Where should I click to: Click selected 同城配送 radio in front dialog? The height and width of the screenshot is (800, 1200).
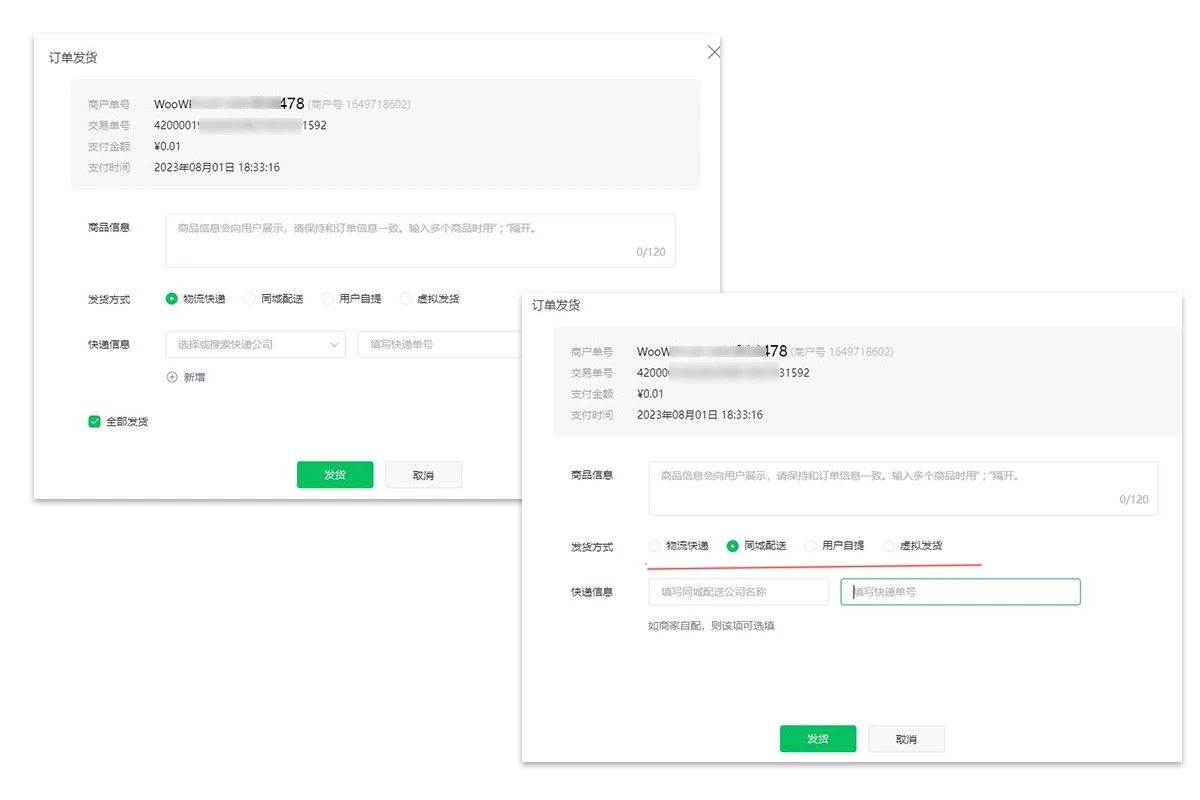(732, 546)
